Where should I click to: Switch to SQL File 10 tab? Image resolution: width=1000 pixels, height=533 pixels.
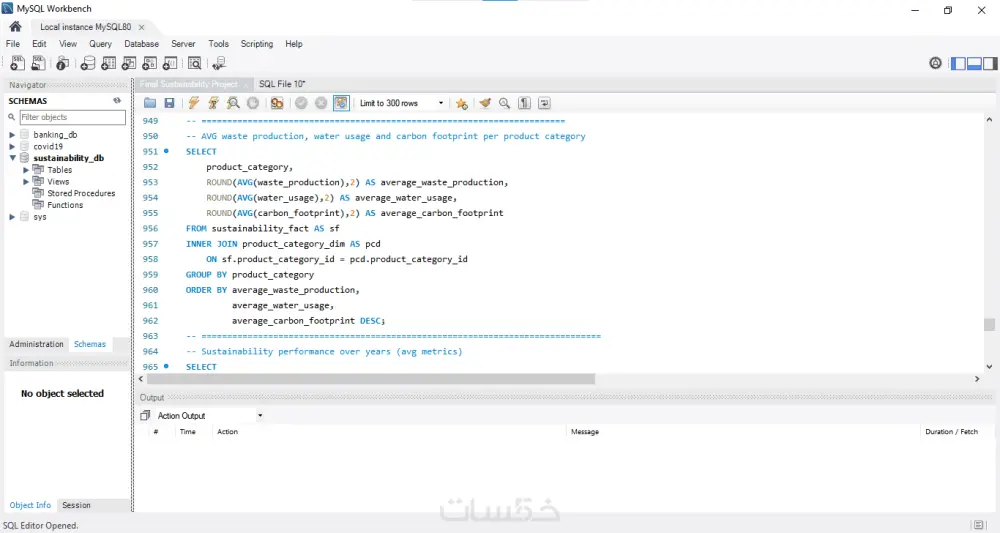(282, 84)
